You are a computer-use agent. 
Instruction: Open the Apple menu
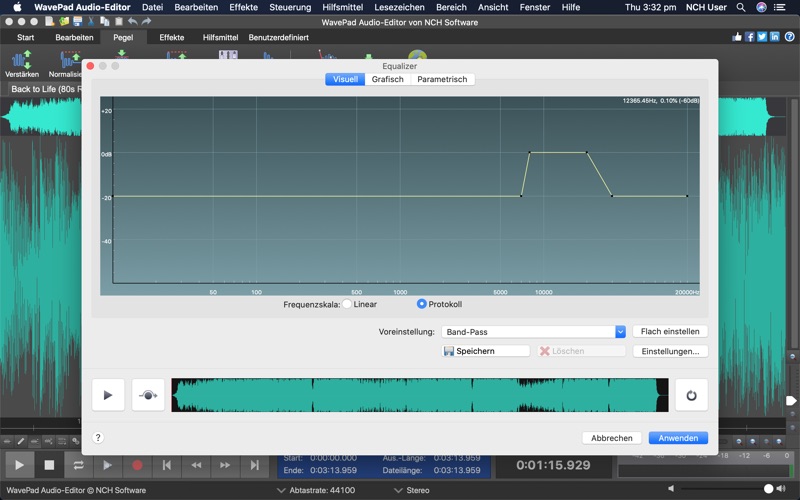(17, 7)
